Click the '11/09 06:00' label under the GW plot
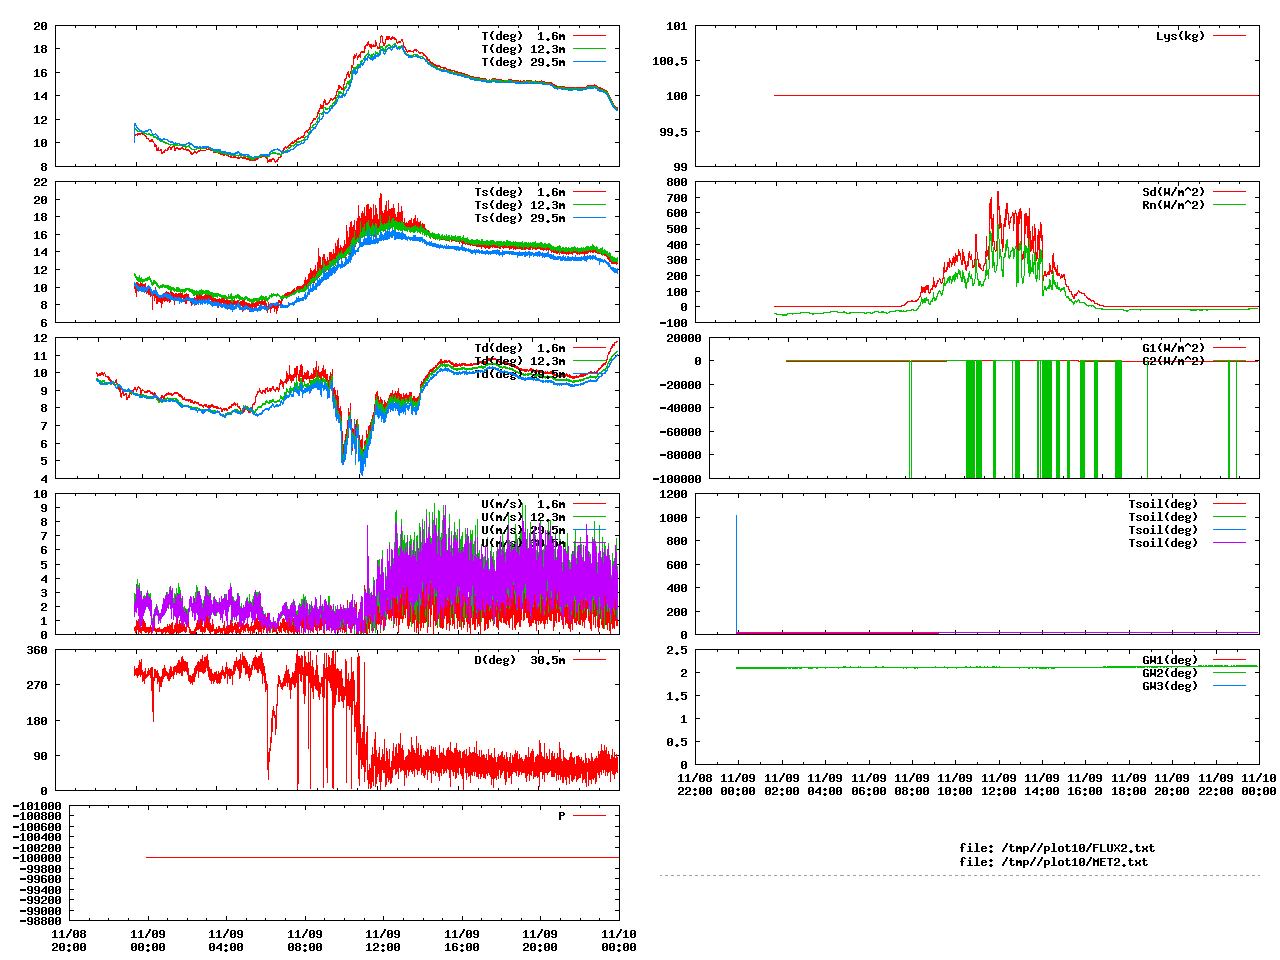Viewport: 1280px width, 960px height. 868,784
